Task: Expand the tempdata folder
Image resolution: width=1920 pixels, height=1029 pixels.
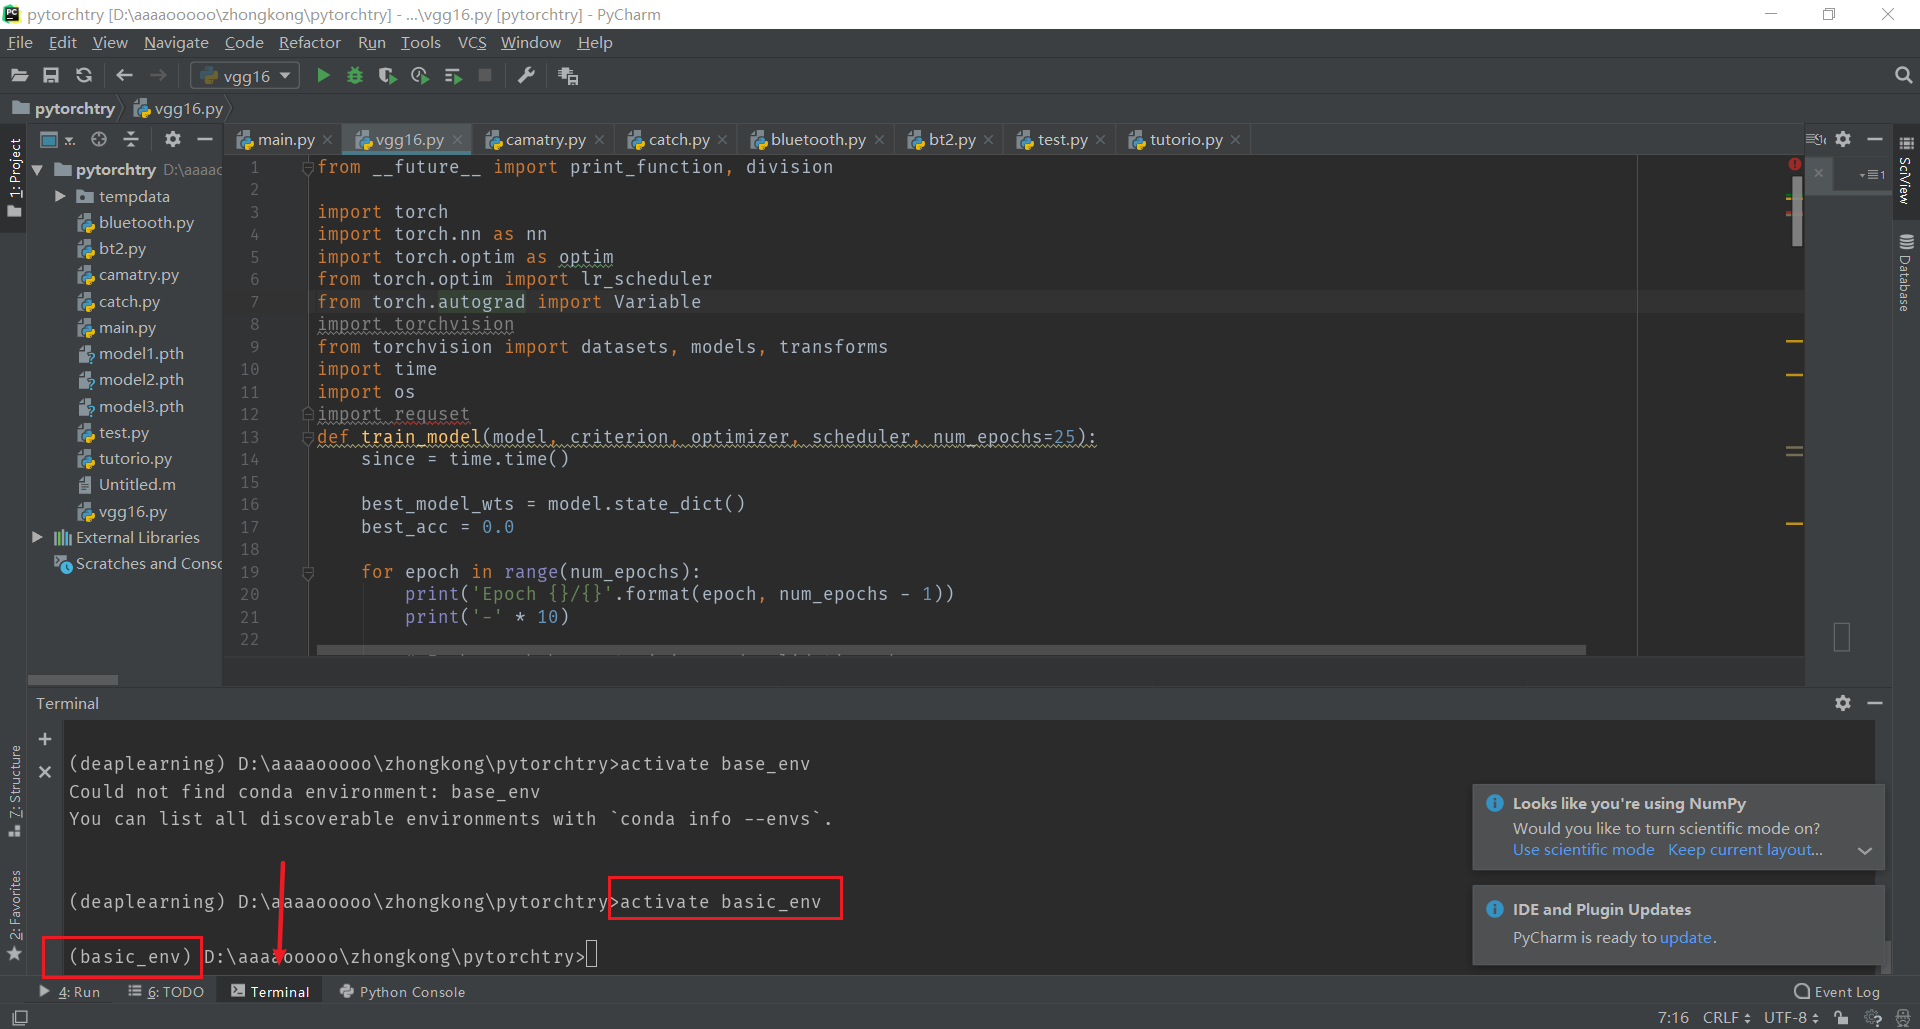Action: pyautogui.click(x=60, y=196)
